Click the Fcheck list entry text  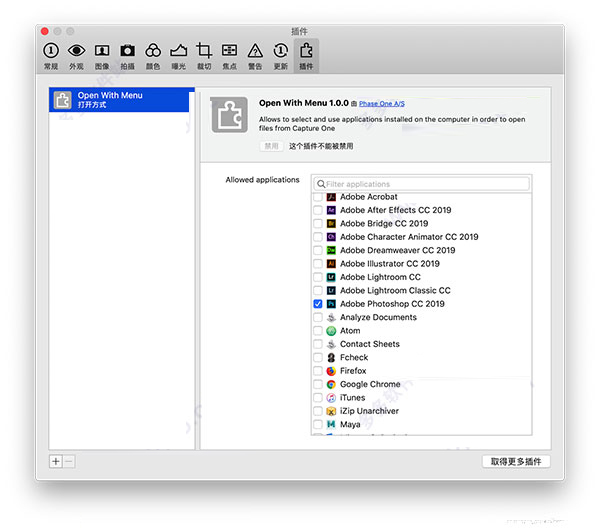click(354, 357)
